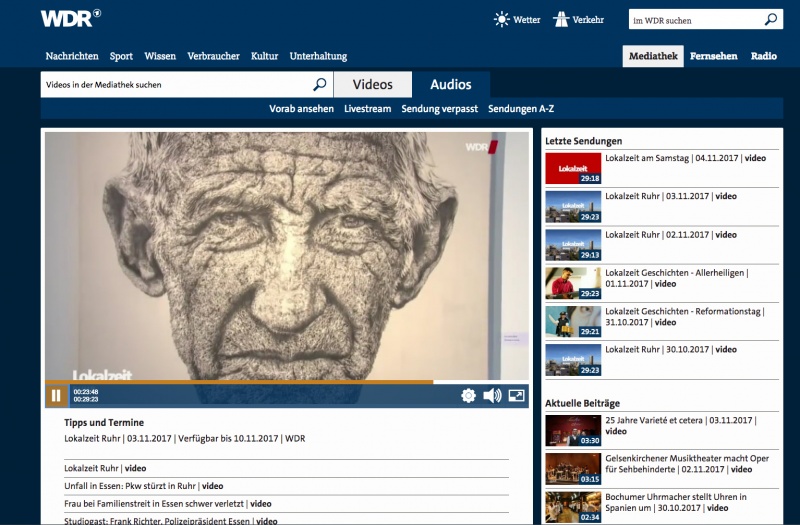The width and height of the screenshot is (800, 525).
Task: Mute the video with the speaker icon
Action: (x=492, y=395)
